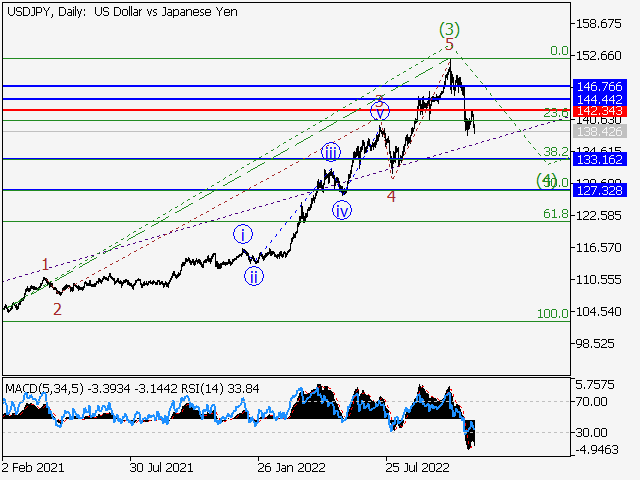Click the price axis value 122.585
The height and width of the screenshot is (480, 640).
tap(598, 216)
